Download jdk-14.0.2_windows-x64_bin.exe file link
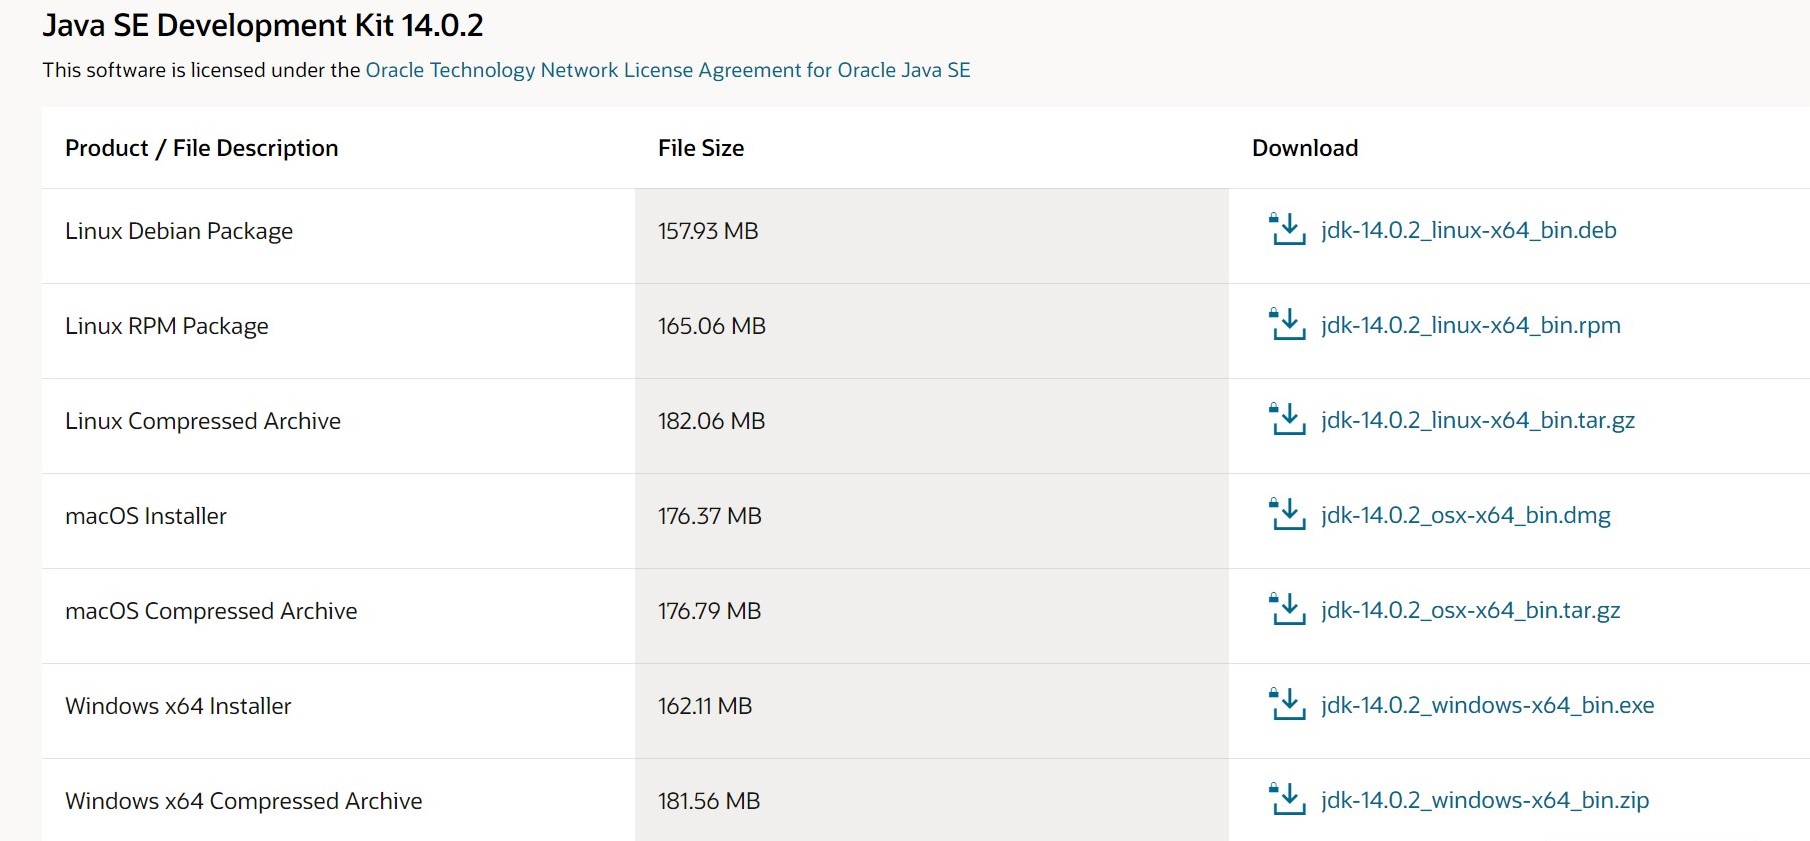The image size is (1810, 841). pos(1487,705)
